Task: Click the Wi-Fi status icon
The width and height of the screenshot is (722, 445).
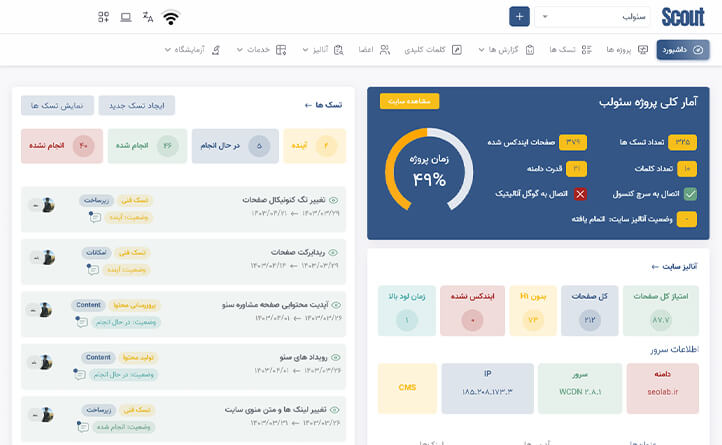Action: (171, 17)
